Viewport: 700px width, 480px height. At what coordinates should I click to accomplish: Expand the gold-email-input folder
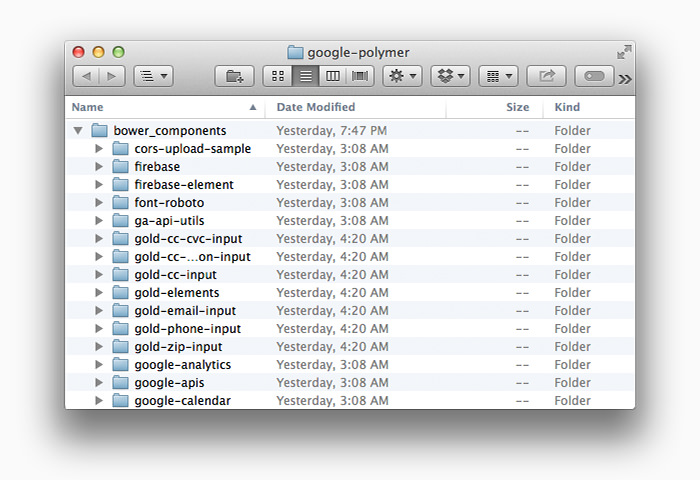click(99, 311)
